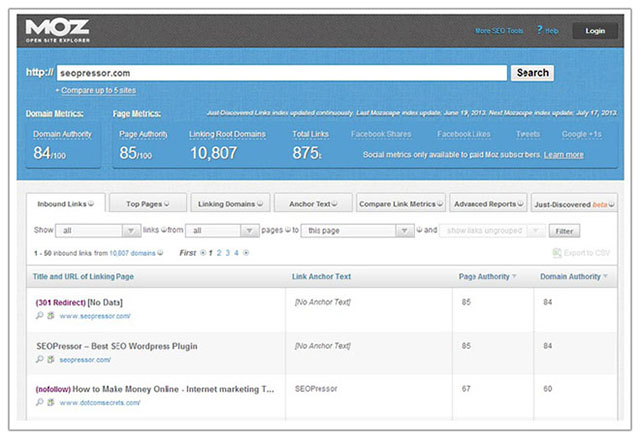Click the 10,807 domains link
640x439 pixels.
coord(132,253)
